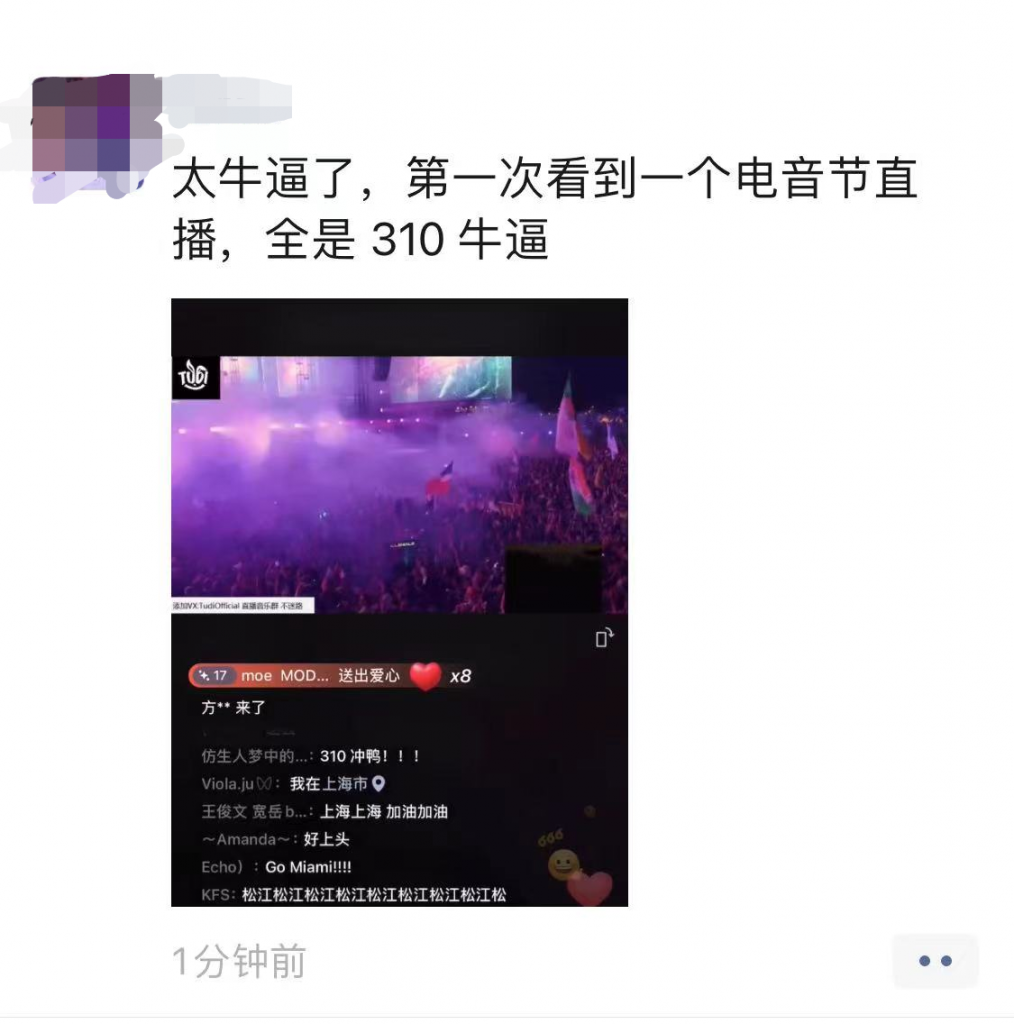
Task: Tap the '方** 来了' join notice
Action: [x=233, y=708]
